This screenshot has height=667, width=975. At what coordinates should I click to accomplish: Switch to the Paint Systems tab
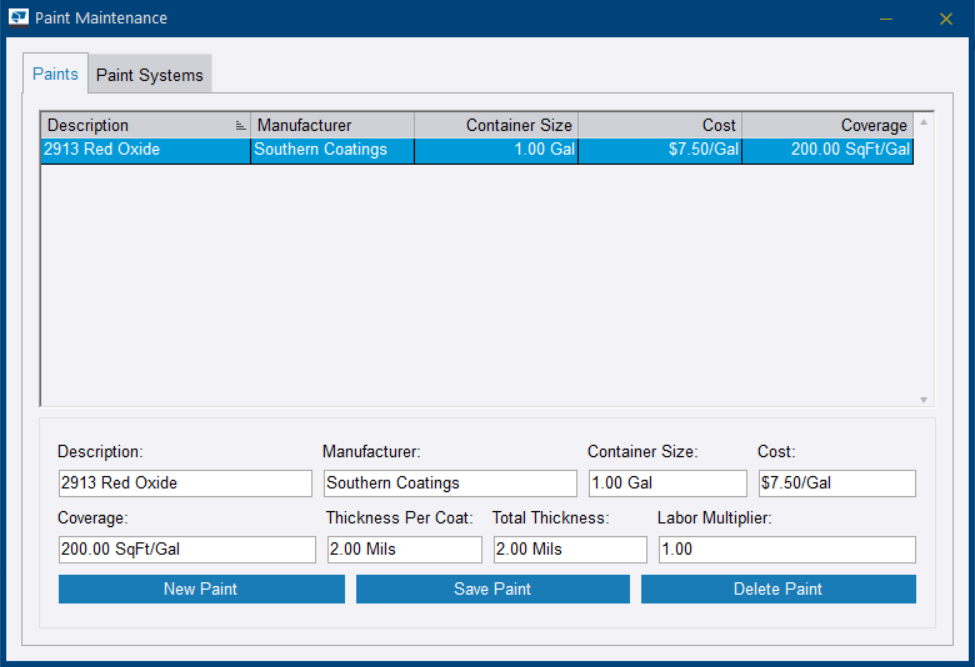pyautogui.click(x=149, y=75)
